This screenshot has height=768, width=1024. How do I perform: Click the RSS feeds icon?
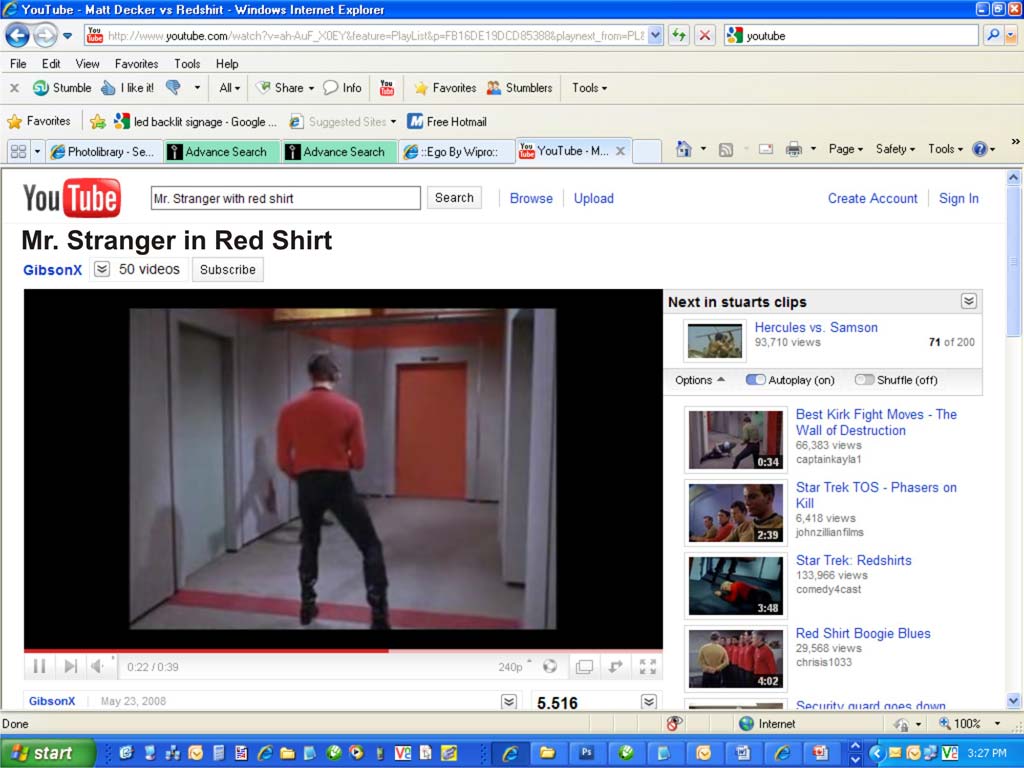pyautogui.click(x=726, y=150)
